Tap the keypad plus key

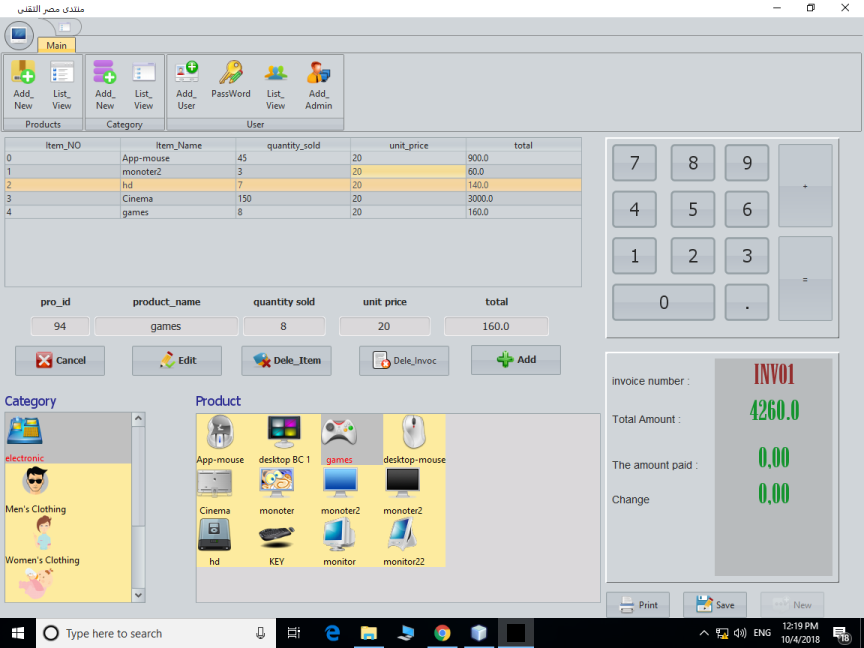tap(805, 186)
